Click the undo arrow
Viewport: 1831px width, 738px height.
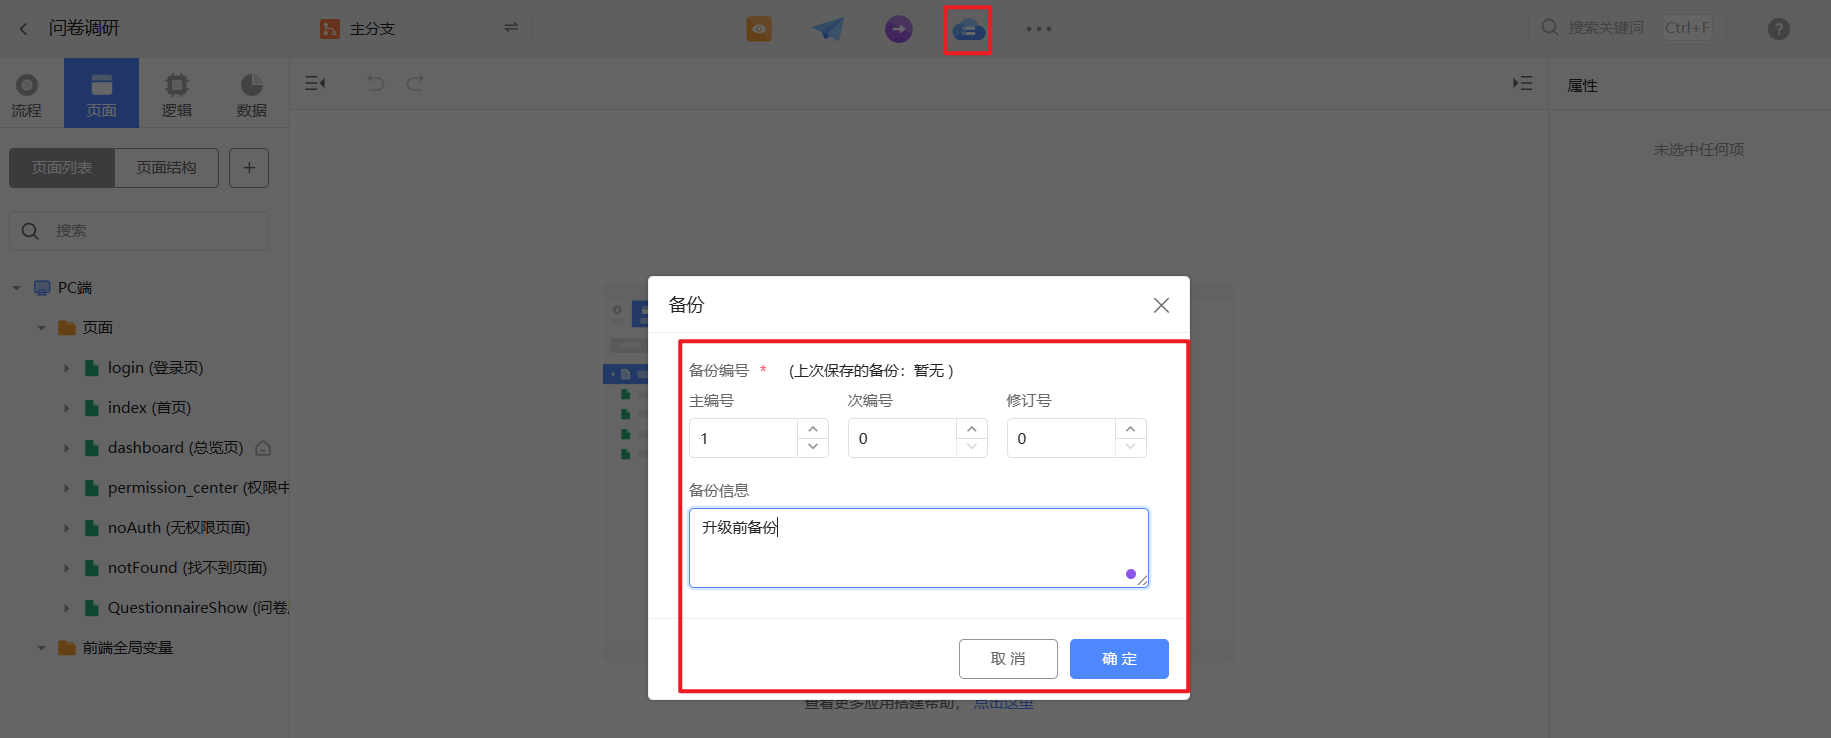click(x=375, y=83)
